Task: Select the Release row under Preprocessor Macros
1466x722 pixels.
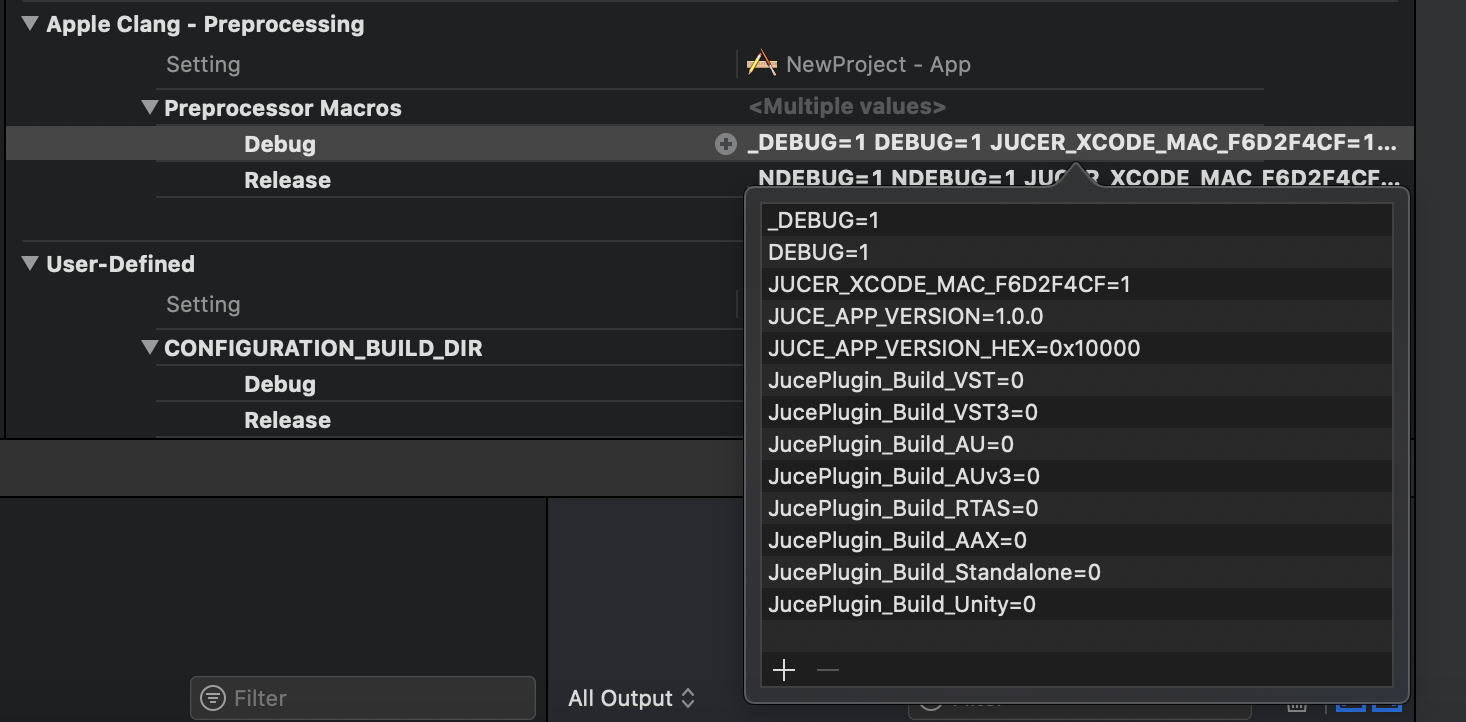Action: (x=287, y=180)
